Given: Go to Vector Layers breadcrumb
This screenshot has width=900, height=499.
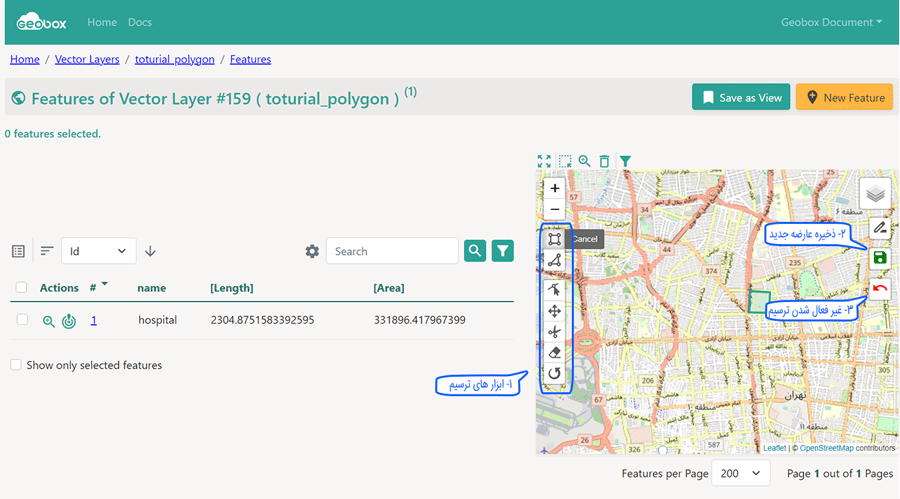Looking at the screenshot, I should tap(87, 59).
